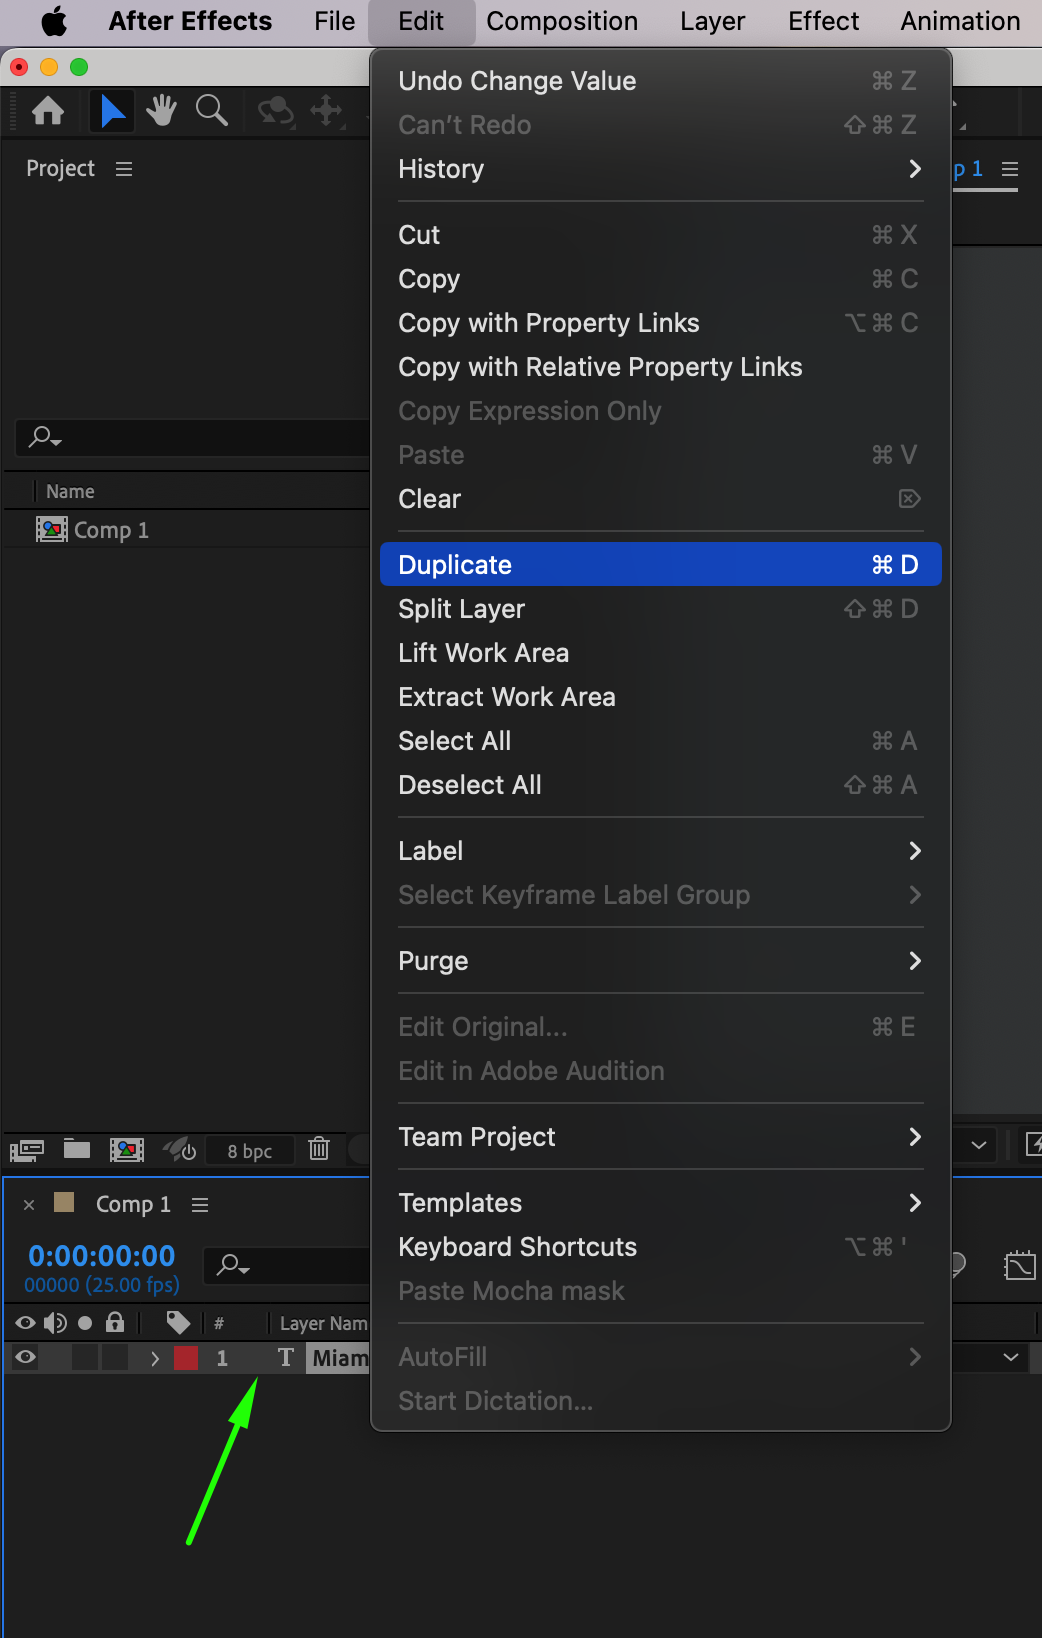Delete selected project item with trash icon
The image size is (1042, 1638).
click(x=319, y=1149)
